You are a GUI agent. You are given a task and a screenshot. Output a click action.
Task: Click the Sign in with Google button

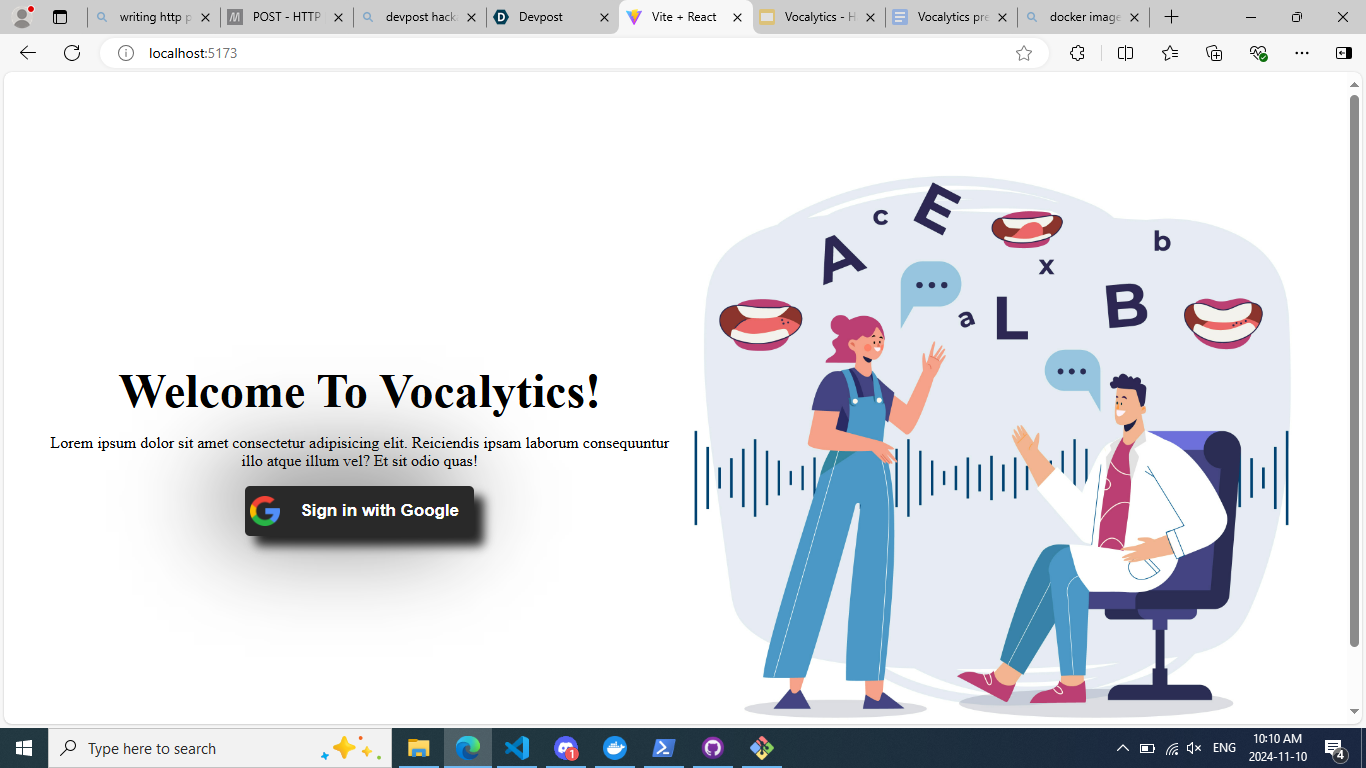tap(359, 511)
